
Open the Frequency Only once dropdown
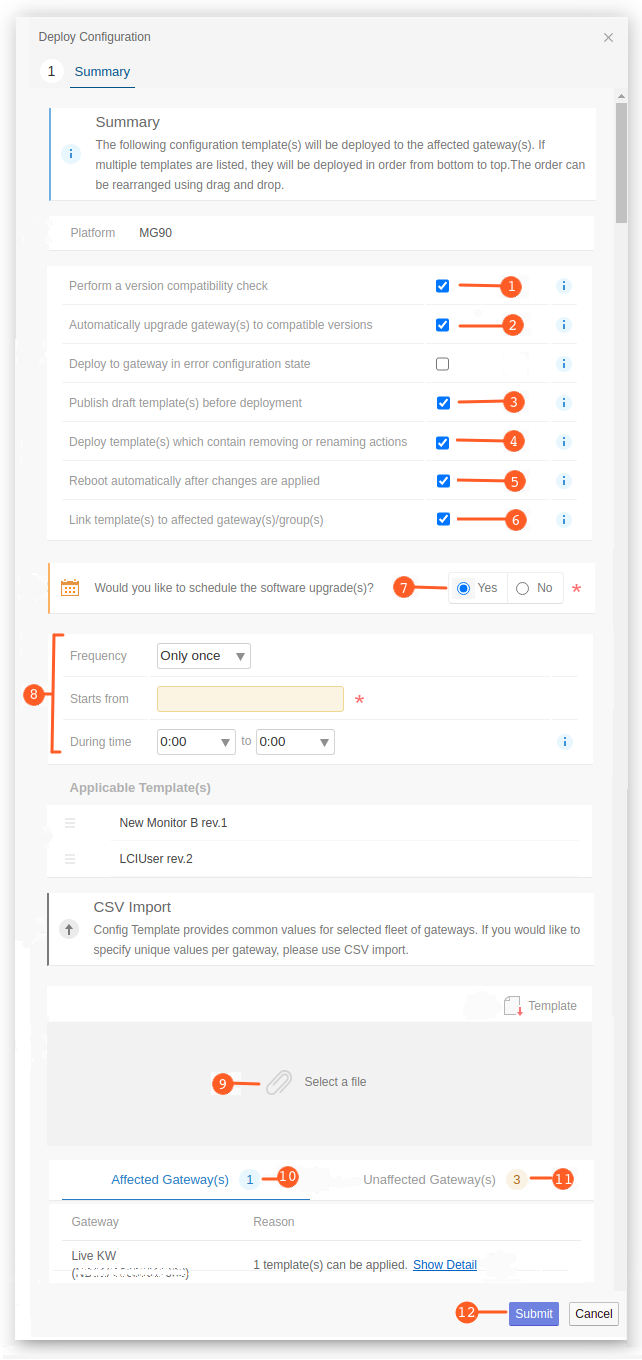204,656
